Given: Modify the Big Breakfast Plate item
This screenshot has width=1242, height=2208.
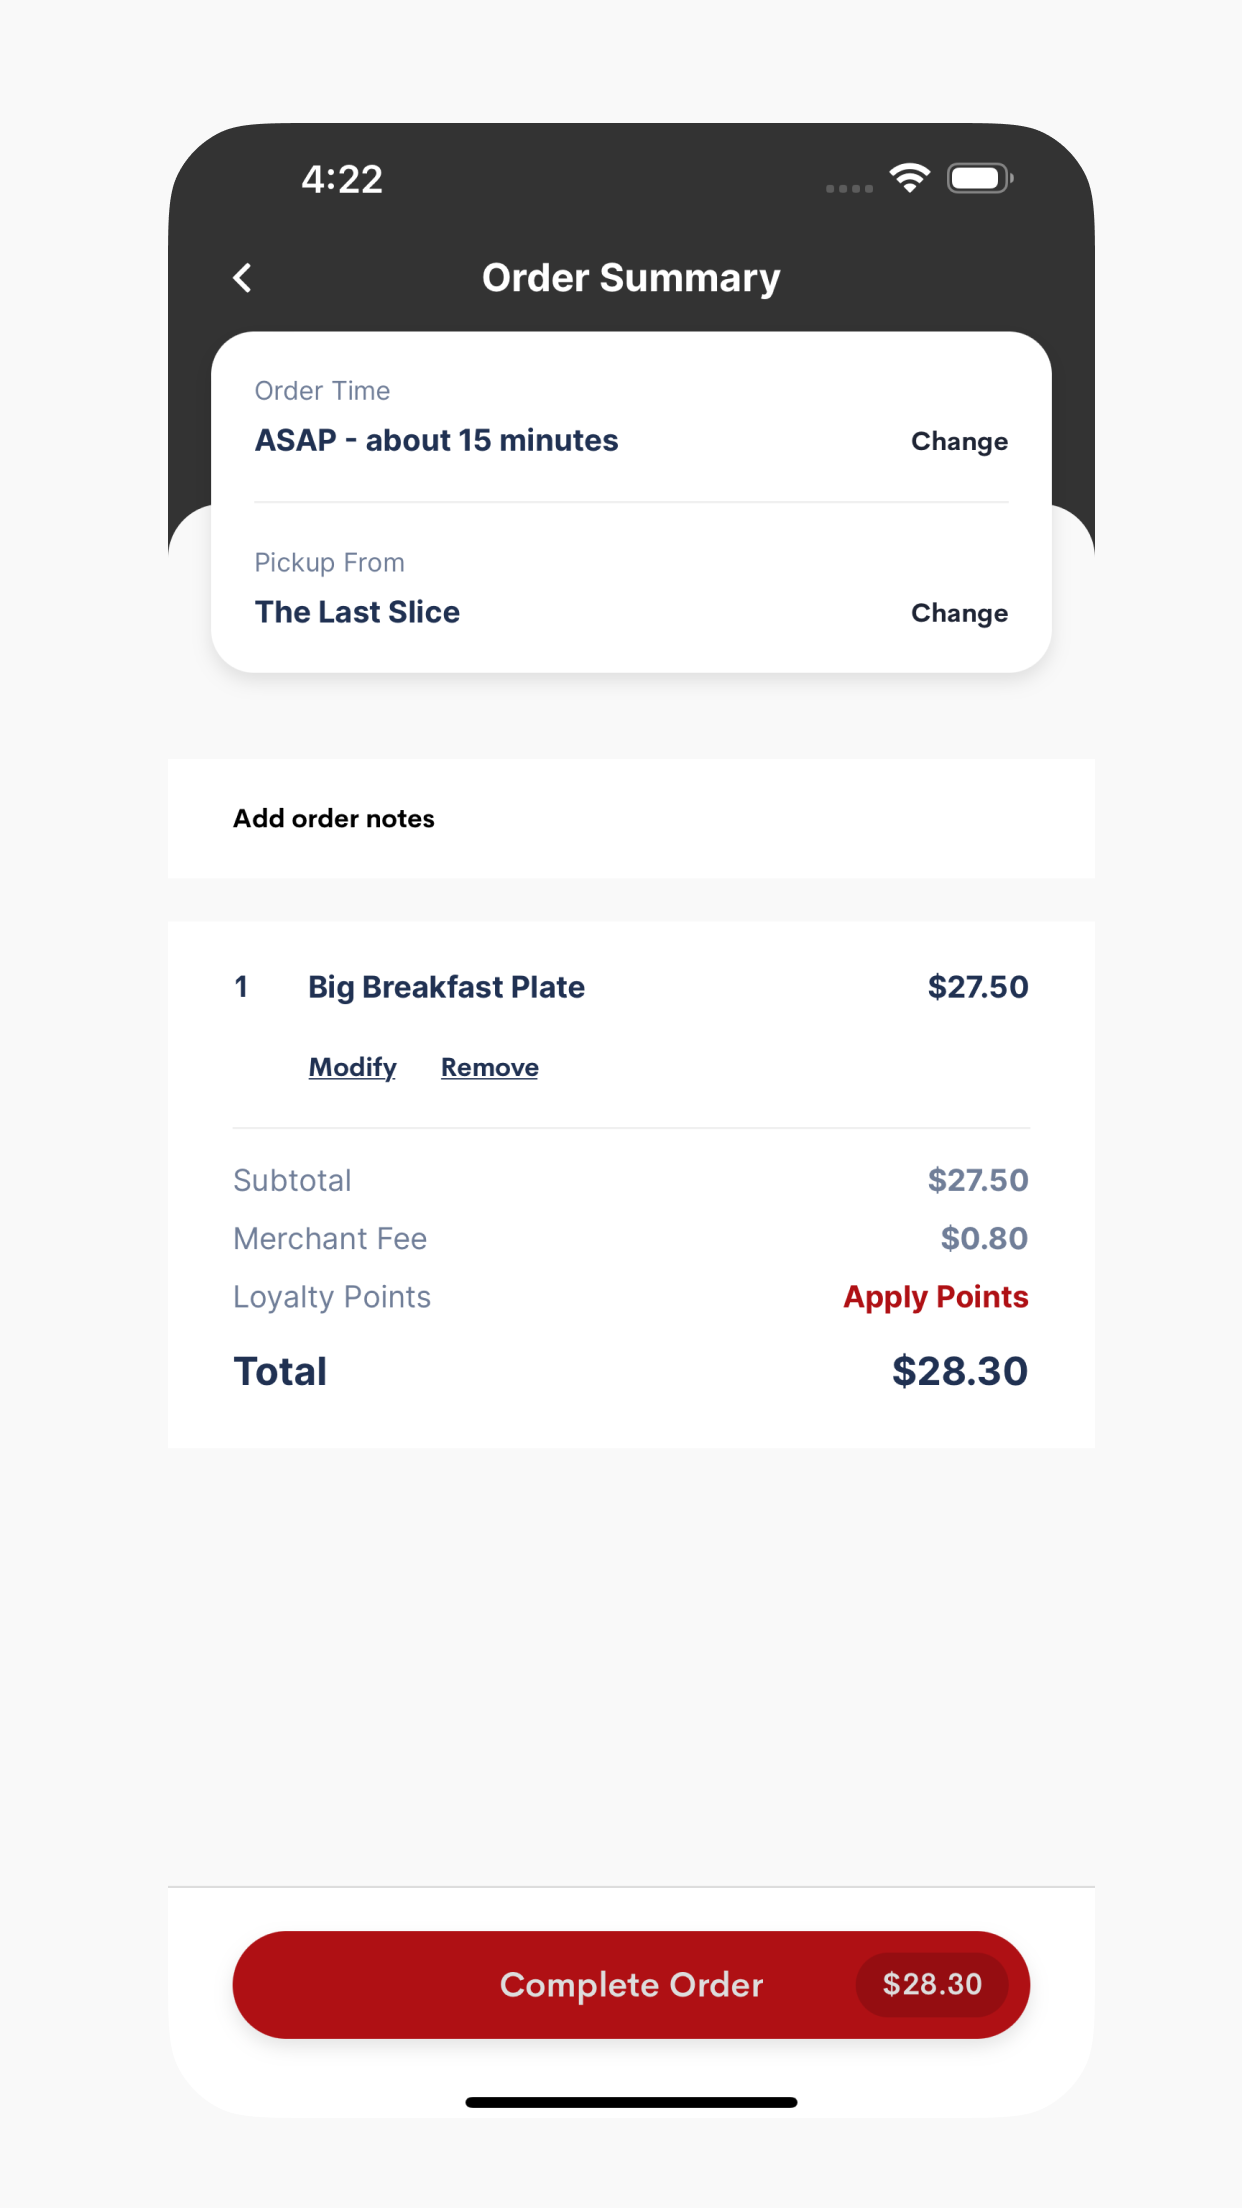Looking at the screenshot, I should click(x=352, y=1068).
